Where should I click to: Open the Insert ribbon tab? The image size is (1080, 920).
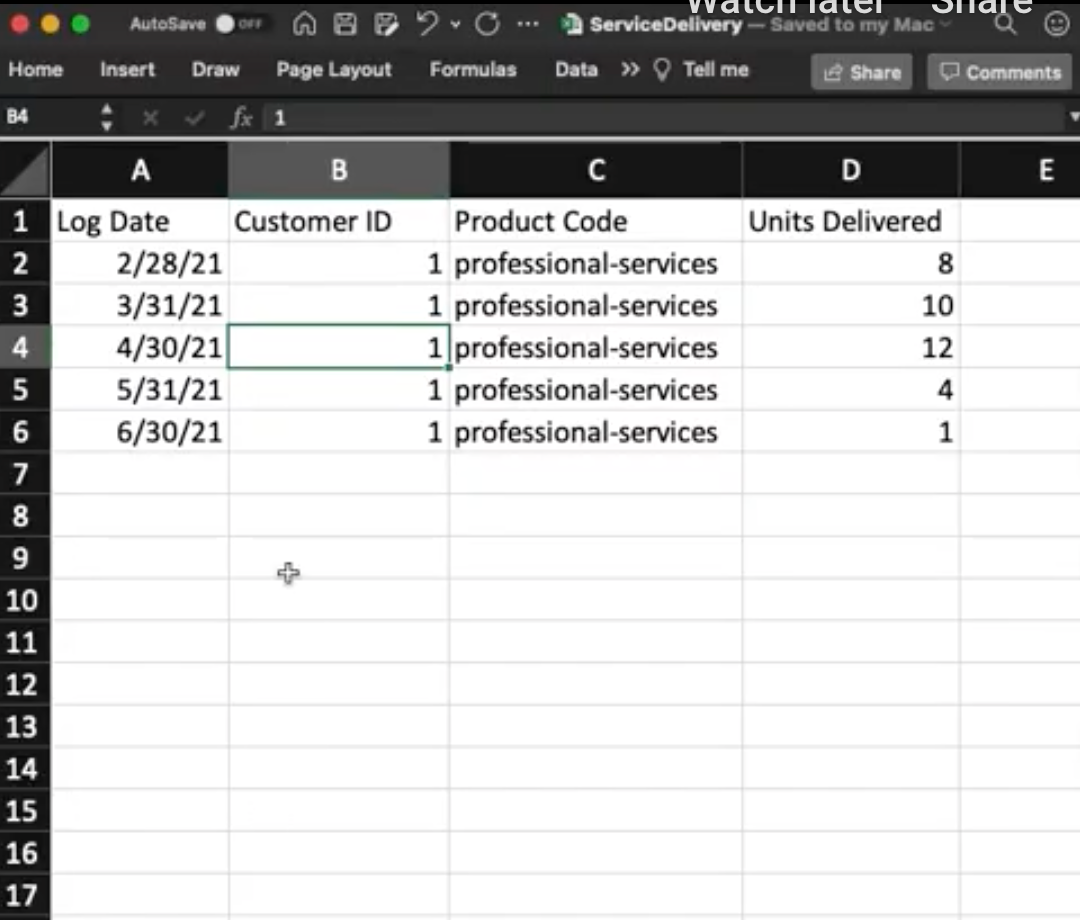point(127,70)
